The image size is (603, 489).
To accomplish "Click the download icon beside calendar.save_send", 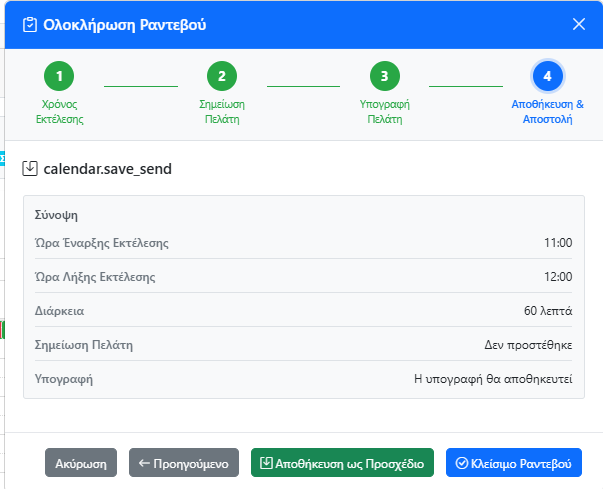I will [x=30, y=169].
